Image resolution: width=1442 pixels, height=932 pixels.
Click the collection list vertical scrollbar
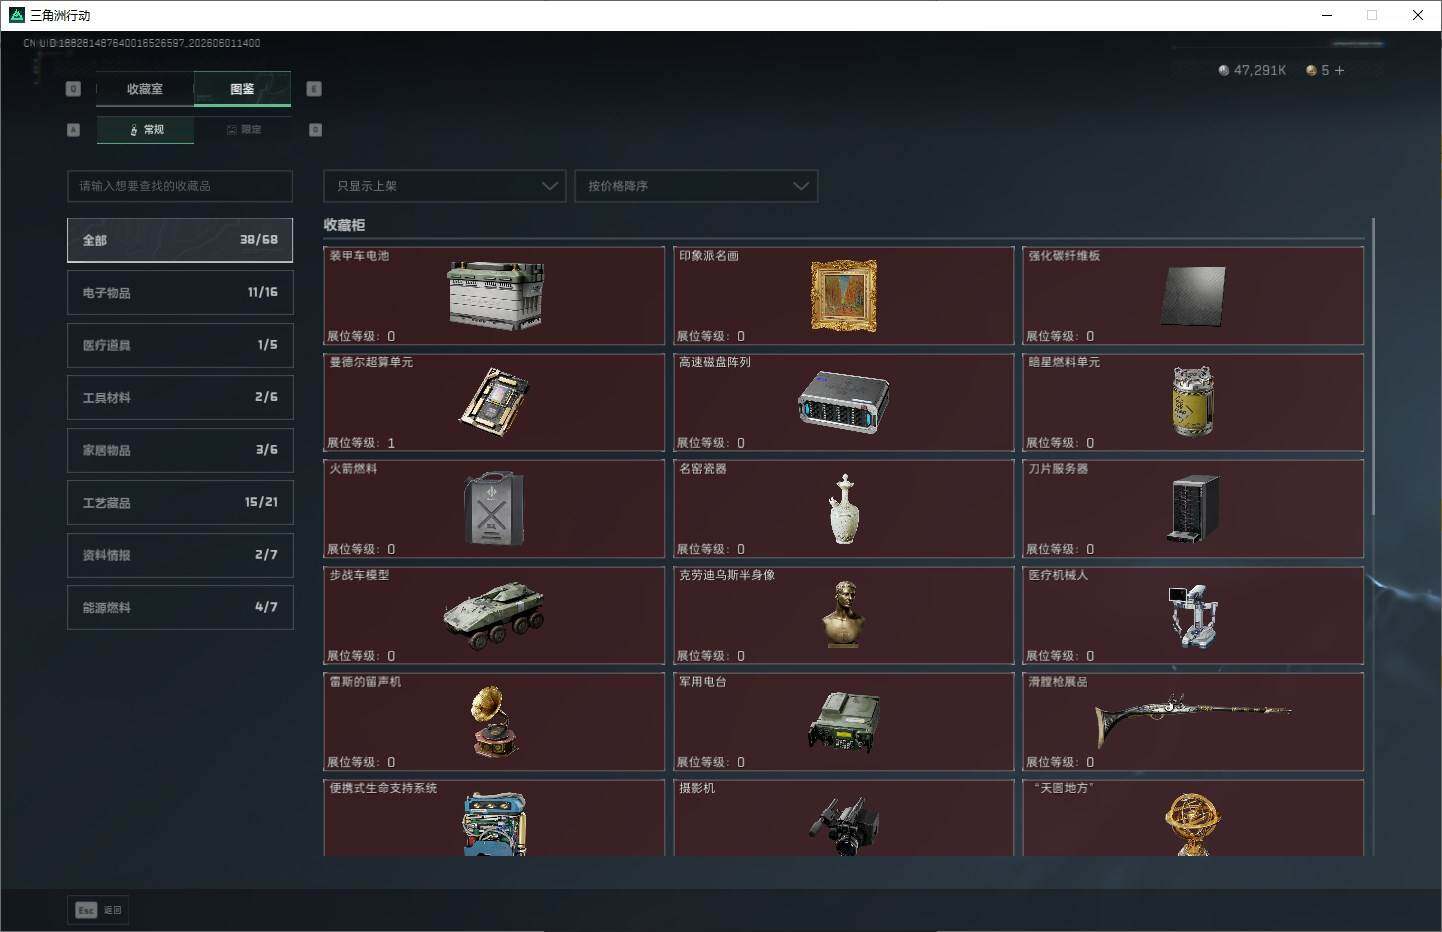click(1373, 367)
